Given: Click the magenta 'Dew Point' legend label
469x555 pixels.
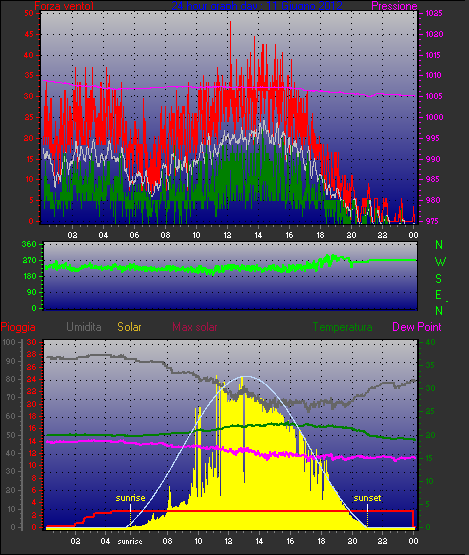Looking at the screenshot, I should (417, 327).
